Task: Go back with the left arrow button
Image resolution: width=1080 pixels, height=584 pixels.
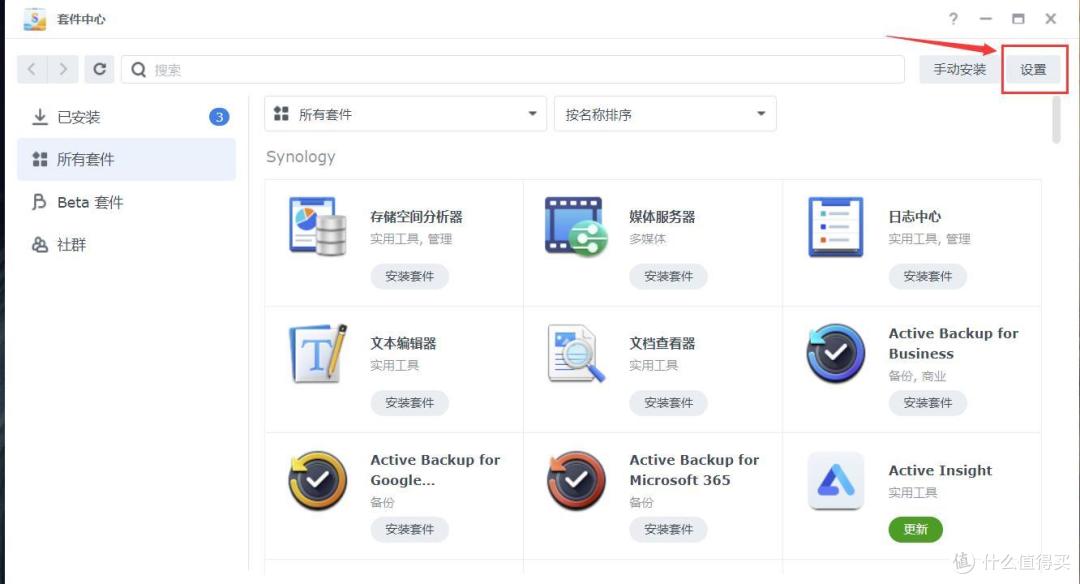Action: (32, 69)
